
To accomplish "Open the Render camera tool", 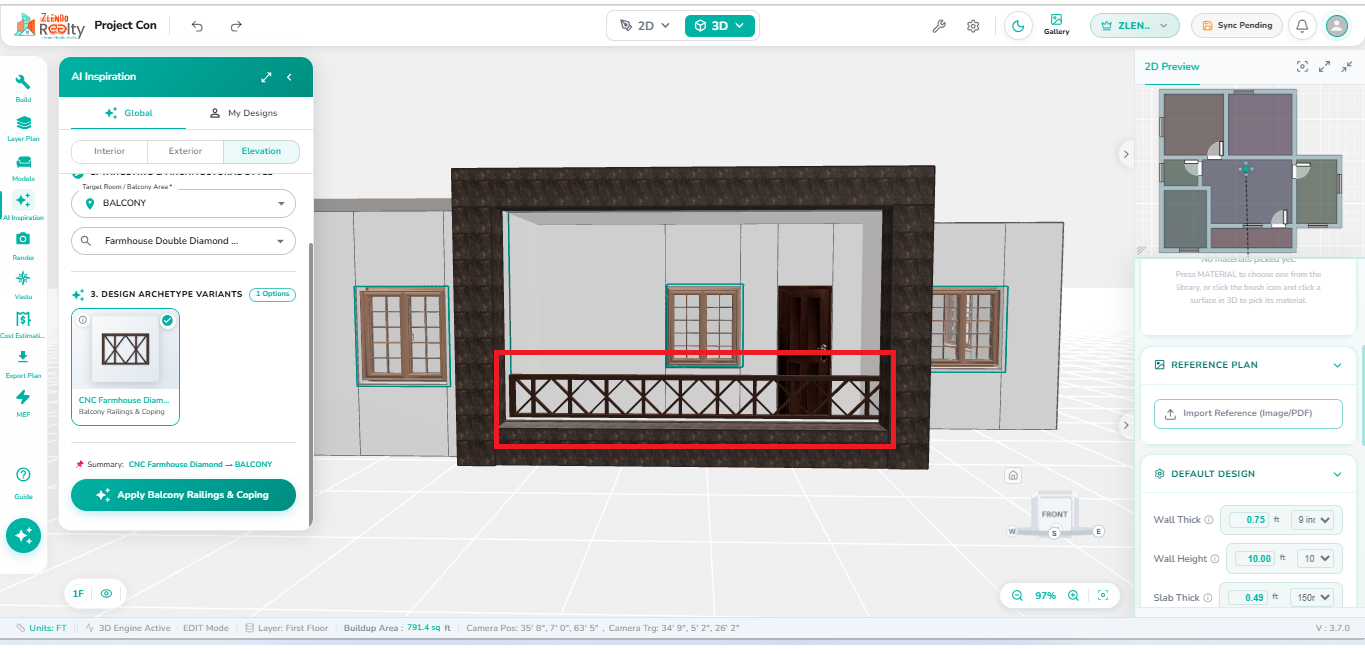I will [x=23, y=245].
